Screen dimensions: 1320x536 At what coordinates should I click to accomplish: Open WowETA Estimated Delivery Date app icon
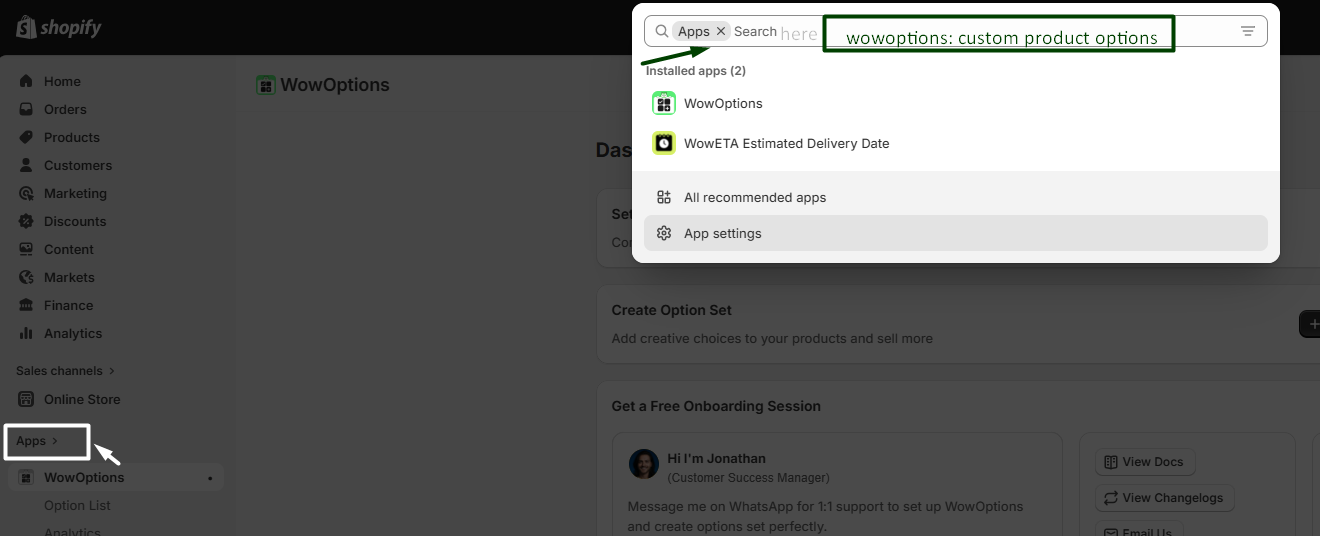pos(664,143)
